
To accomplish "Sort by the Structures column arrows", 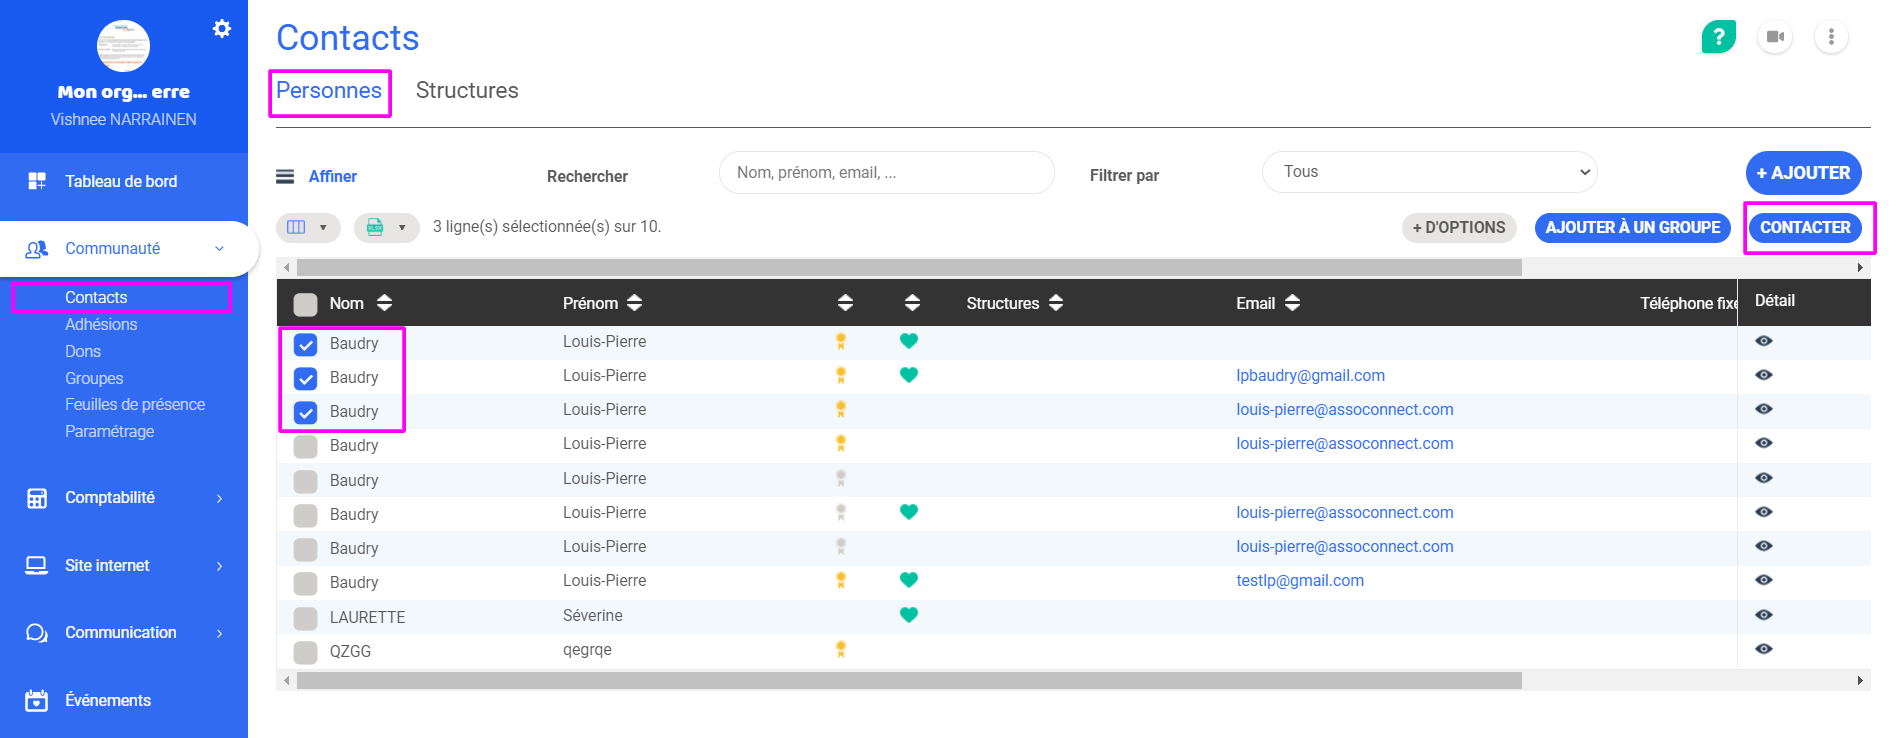I will click(1056, 303).
